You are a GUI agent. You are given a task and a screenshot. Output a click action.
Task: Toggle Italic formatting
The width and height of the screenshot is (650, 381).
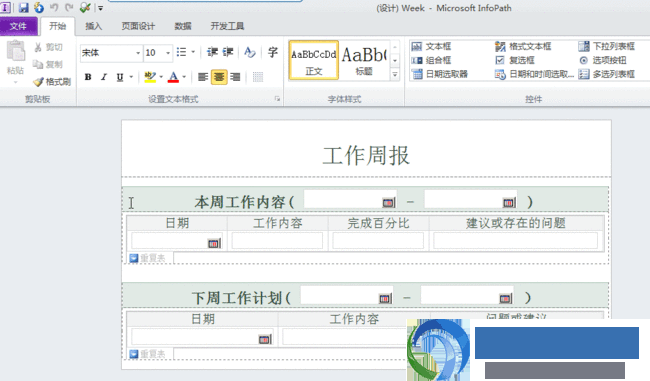pos(104,77)
